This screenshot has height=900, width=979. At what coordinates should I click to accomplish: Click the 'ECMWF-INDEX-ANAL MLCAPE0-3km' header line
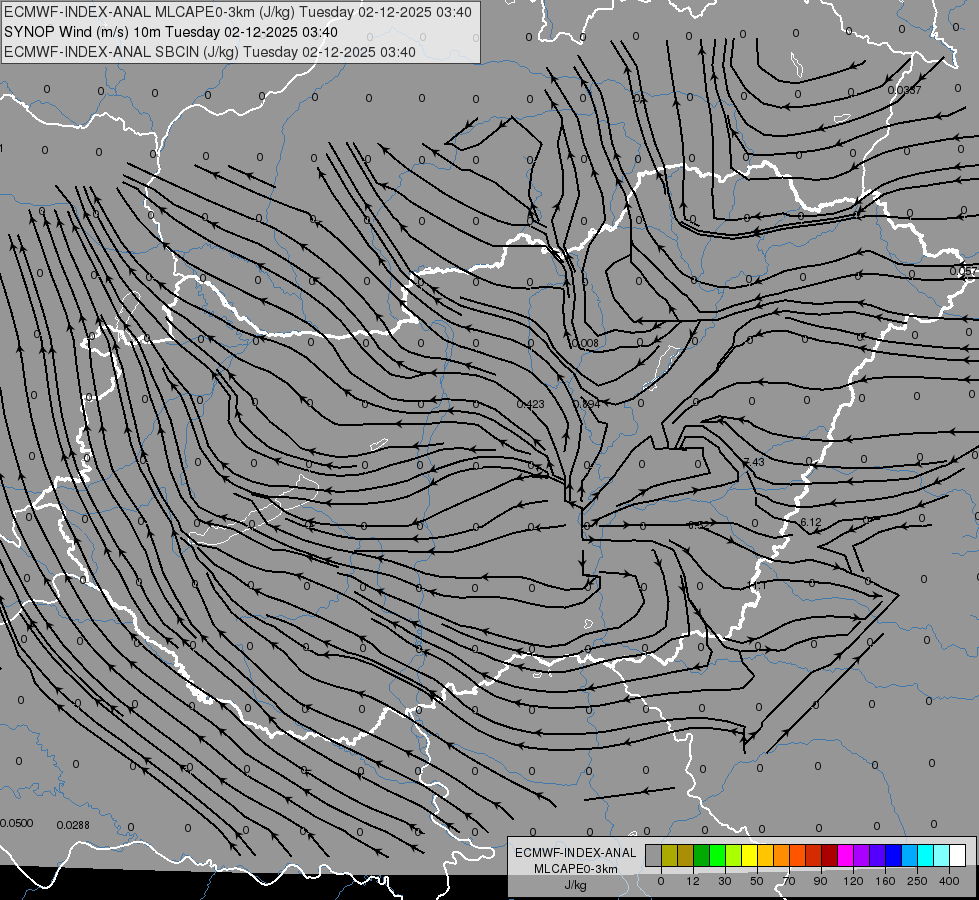click(238, 12)
